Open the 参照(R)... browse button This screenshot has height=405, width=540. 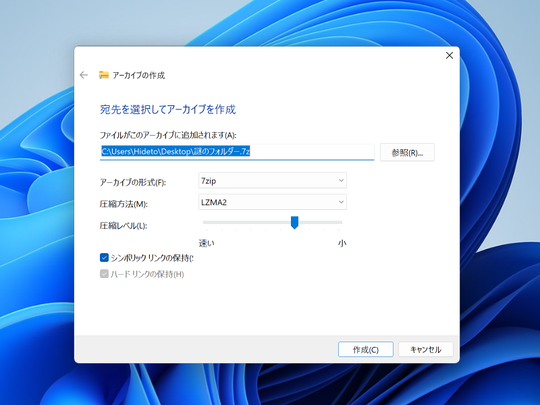click(x=407, y=152)
